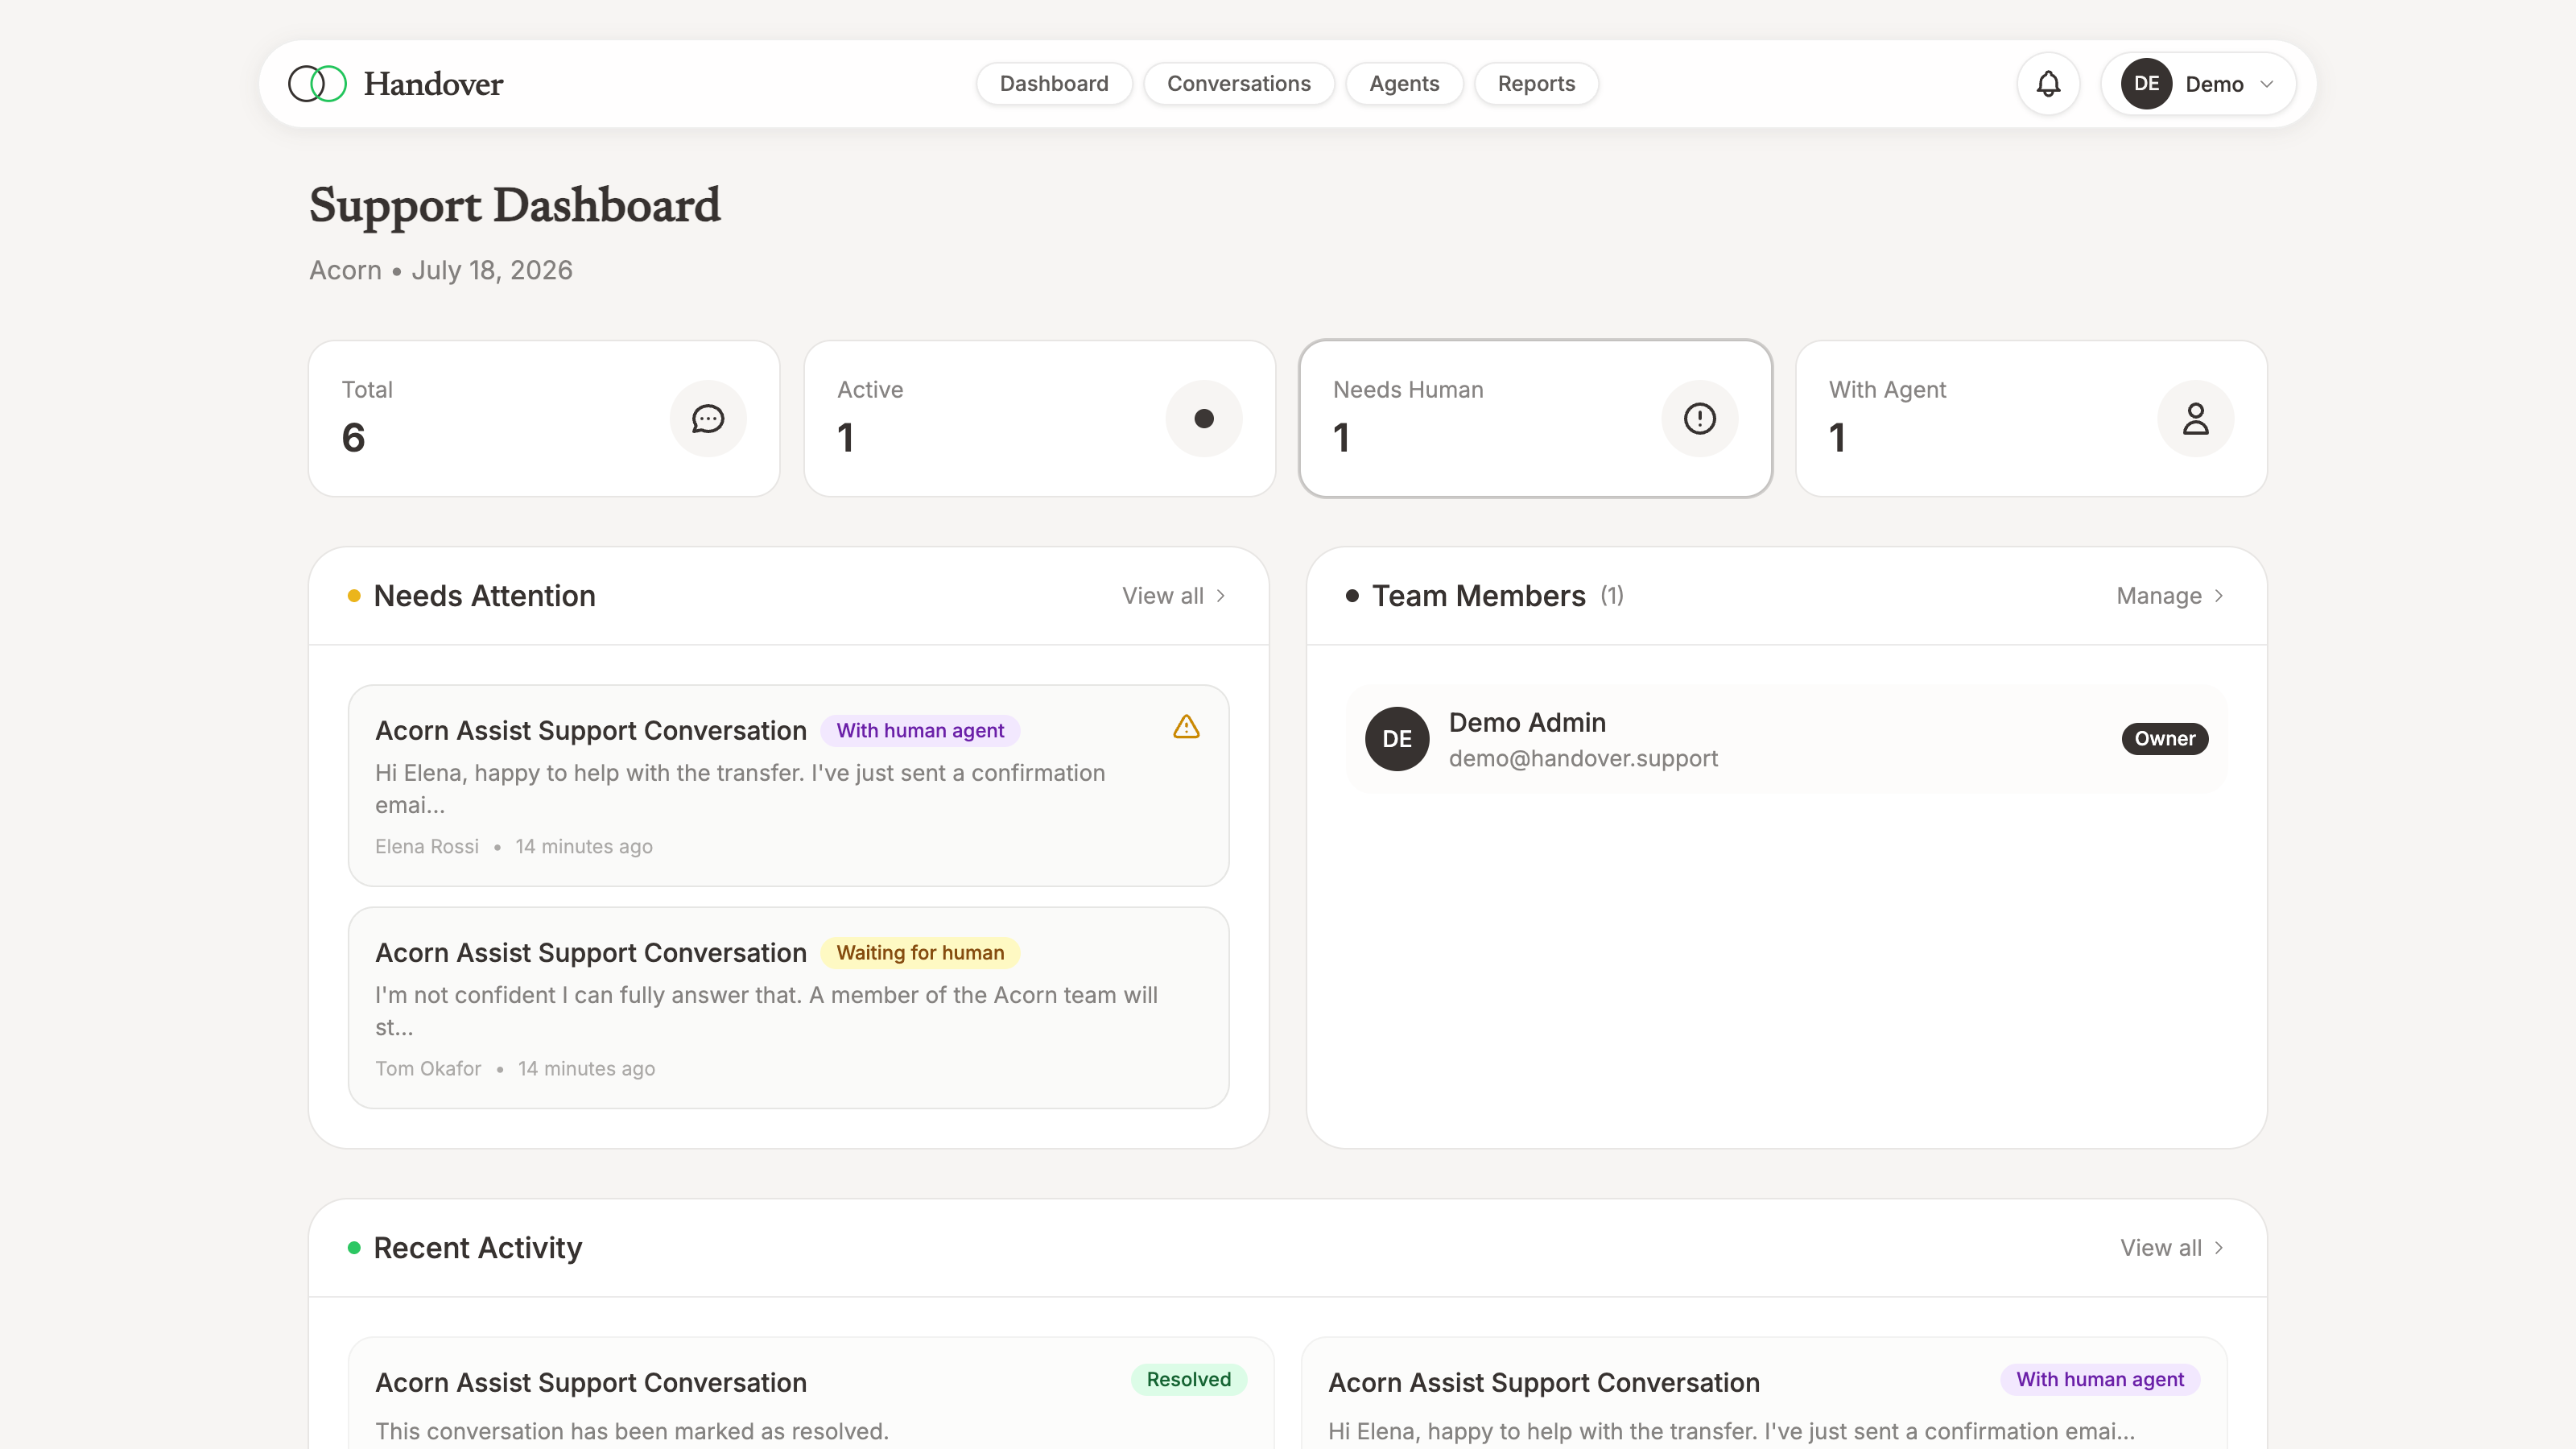The height and width of the screenshot is (1449, 2576).
Task: Click the Owner badge
Action: coord(2165,739)
